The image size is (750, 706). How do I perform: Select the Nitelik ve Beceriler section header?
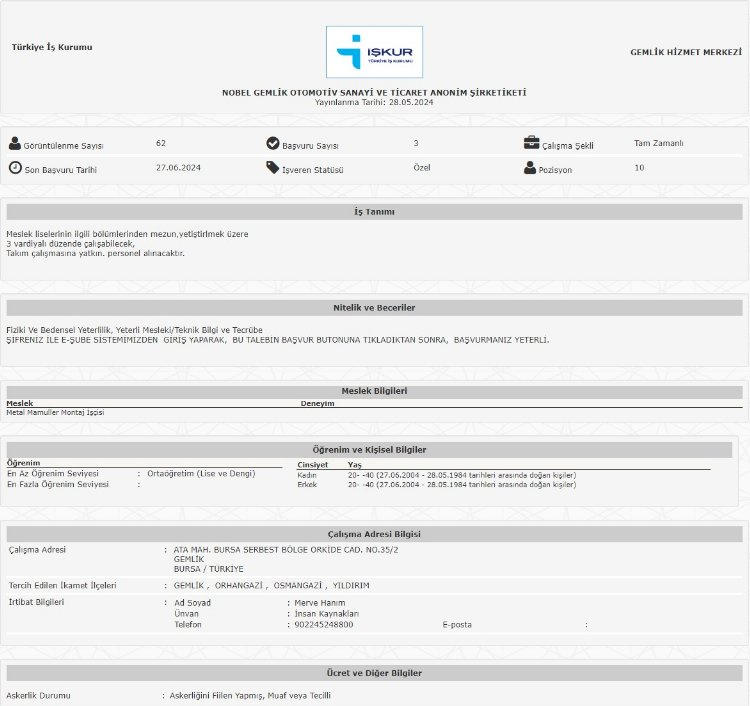click(374, 307)
